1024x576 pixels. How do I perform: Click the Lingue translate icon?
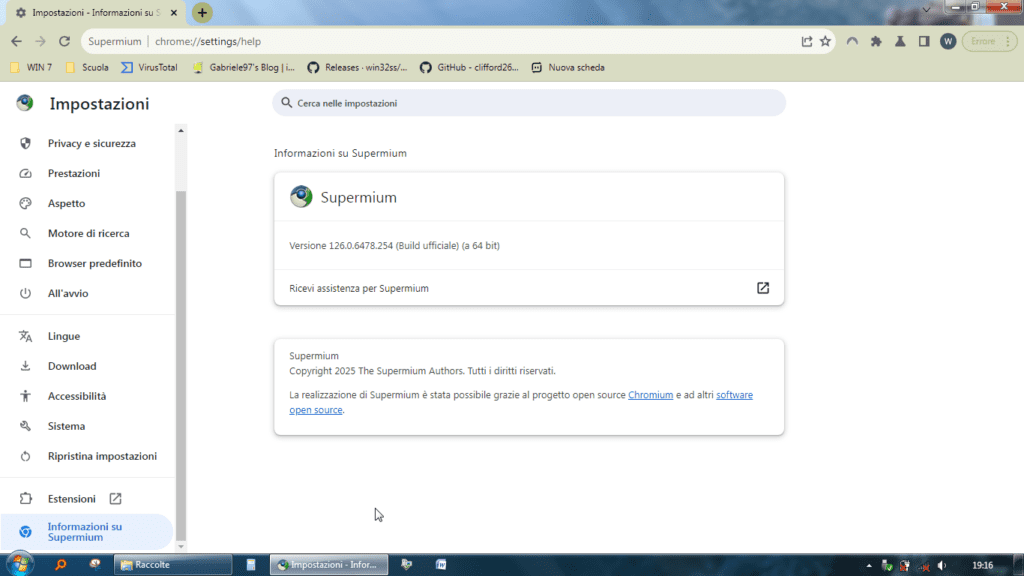(25, 336)
